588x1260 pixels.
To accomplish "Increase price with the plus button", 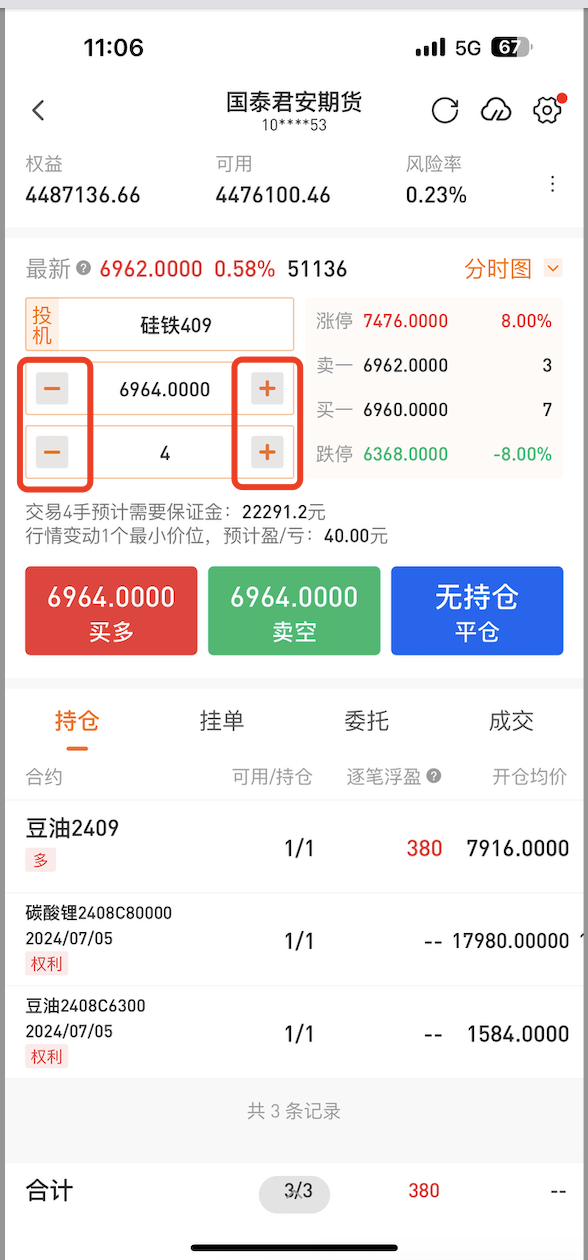I will (x=267, y=389).
